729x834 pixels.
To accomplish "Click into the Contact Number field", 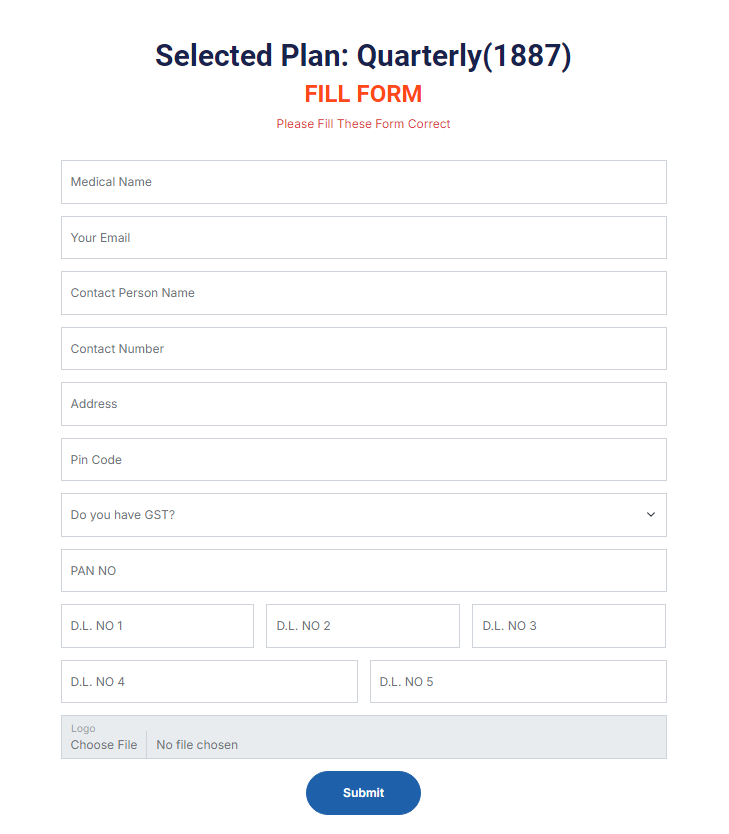I will coord(363,349).
